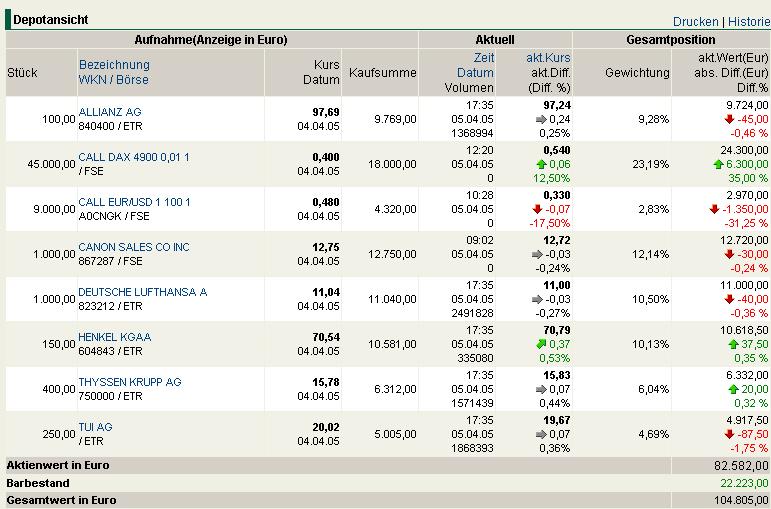Click the green up arrow beside CALL DAX 0,06
This screenshot has height=509, width=771.
pos(541,164)
